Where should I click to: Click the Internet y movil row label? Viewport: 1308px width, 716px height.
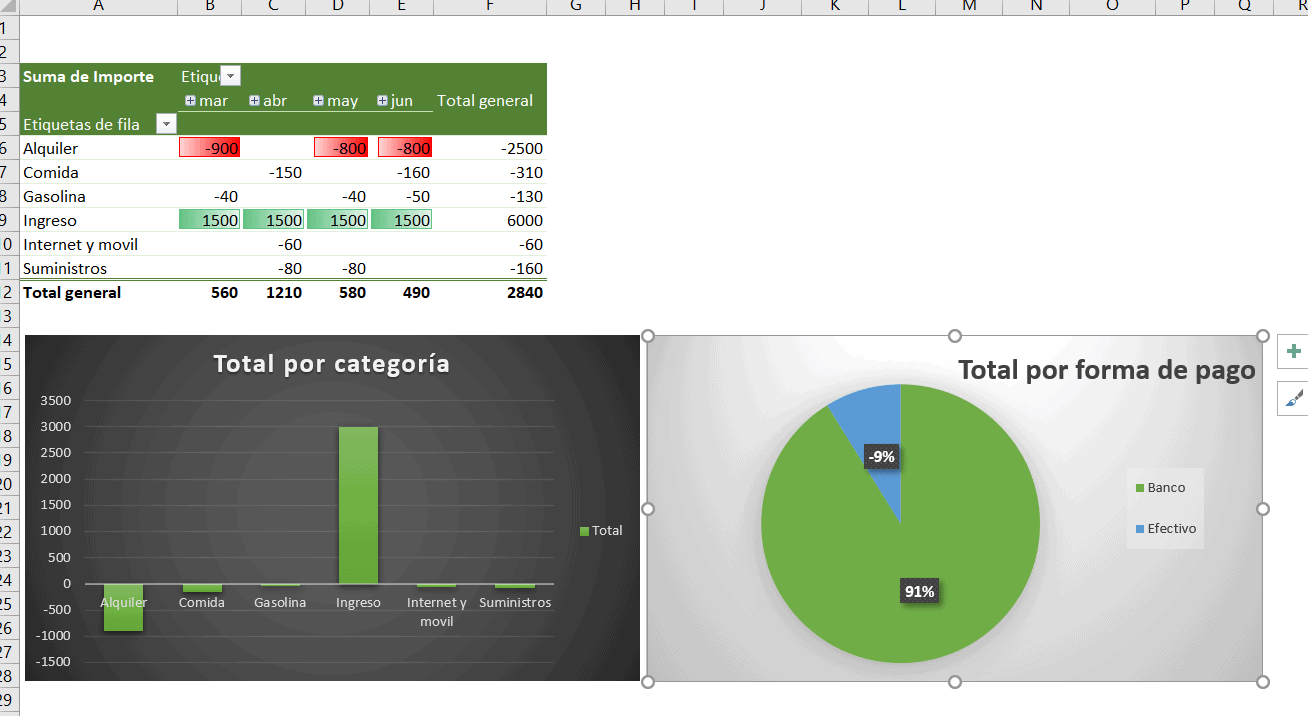[x=80, y=244]
